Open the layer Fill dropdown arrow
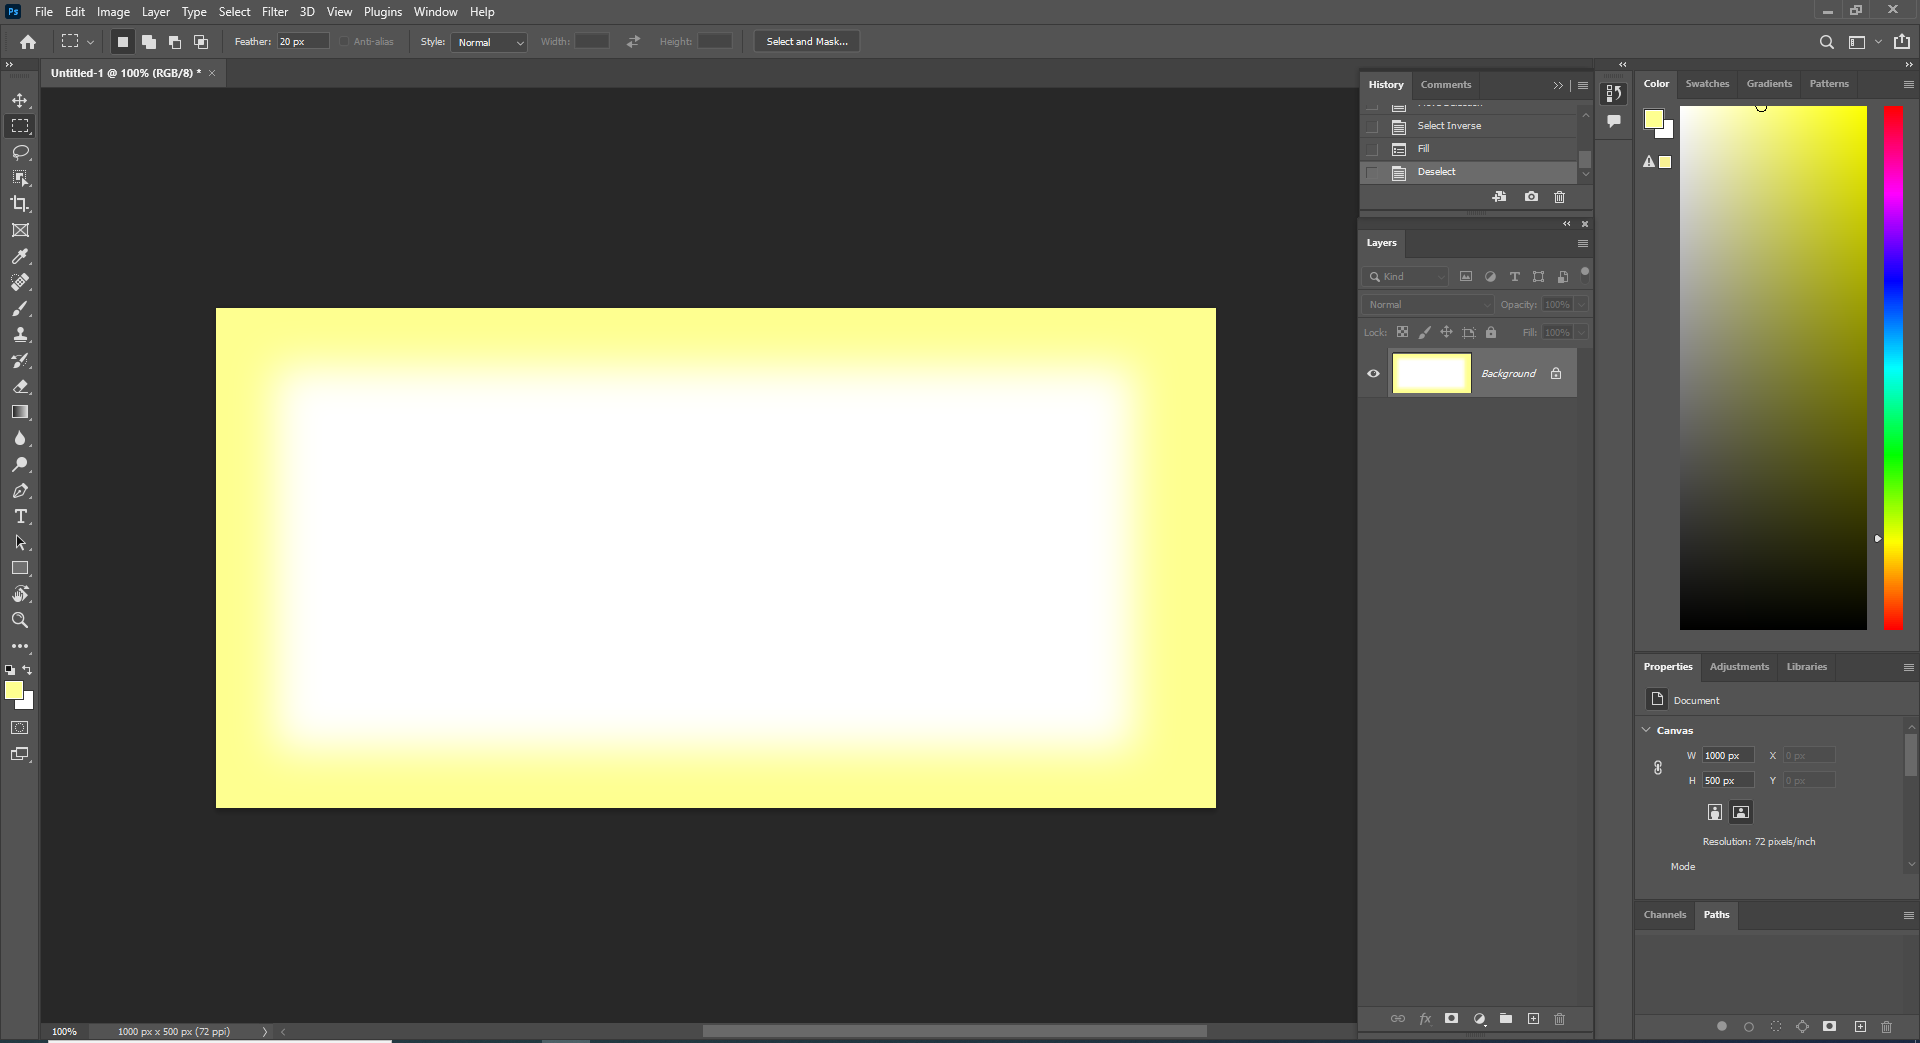Screen dimensions: 1920x1043 click(1581, 332)
